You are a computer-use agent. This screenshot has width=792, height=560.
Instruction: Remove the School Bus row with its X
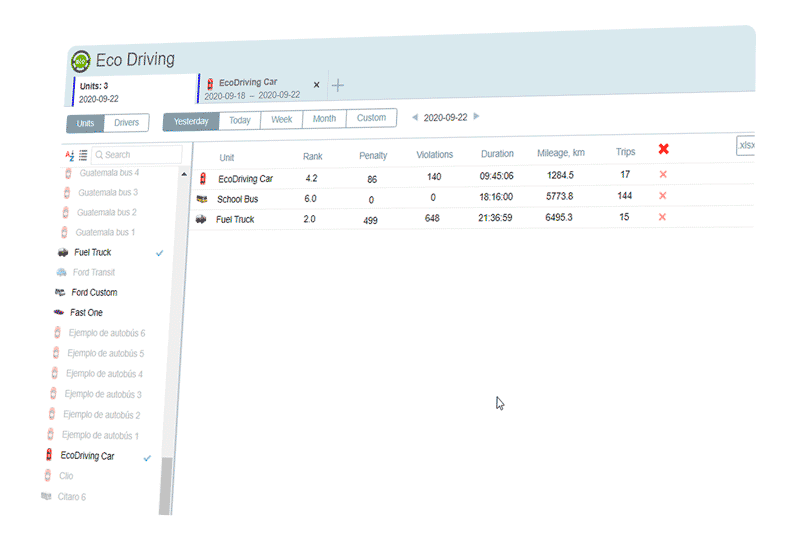click(662, 196)
